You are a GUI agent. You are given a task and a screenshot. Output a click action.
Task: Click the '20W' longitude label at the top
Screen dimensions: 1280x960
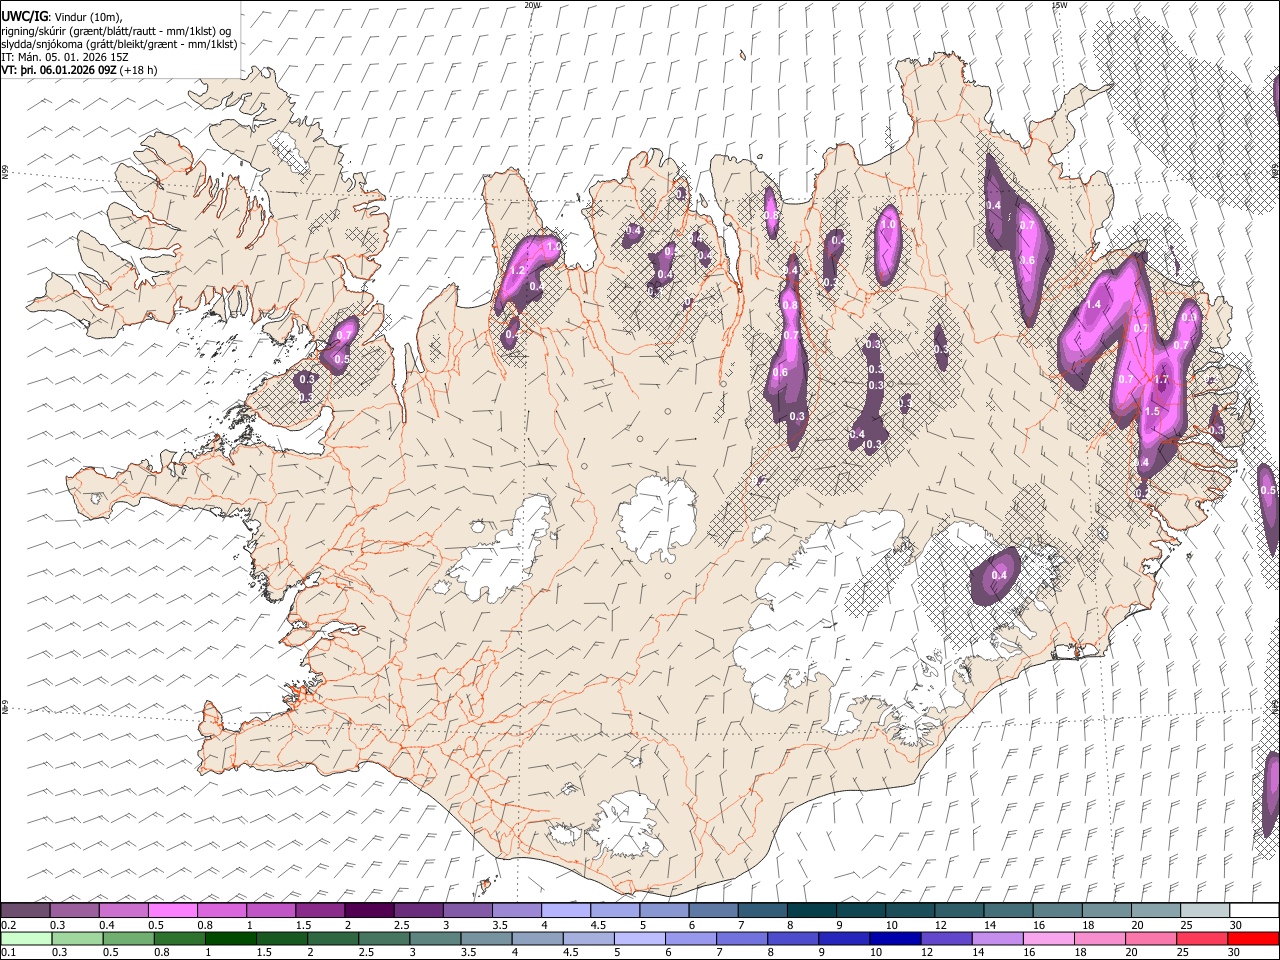(532, 5)
